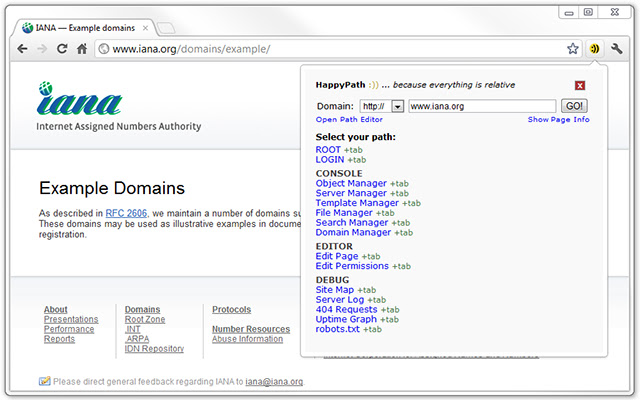
Task: Open Server Log path
Action: pyautogui.click(x=340, y=299)
